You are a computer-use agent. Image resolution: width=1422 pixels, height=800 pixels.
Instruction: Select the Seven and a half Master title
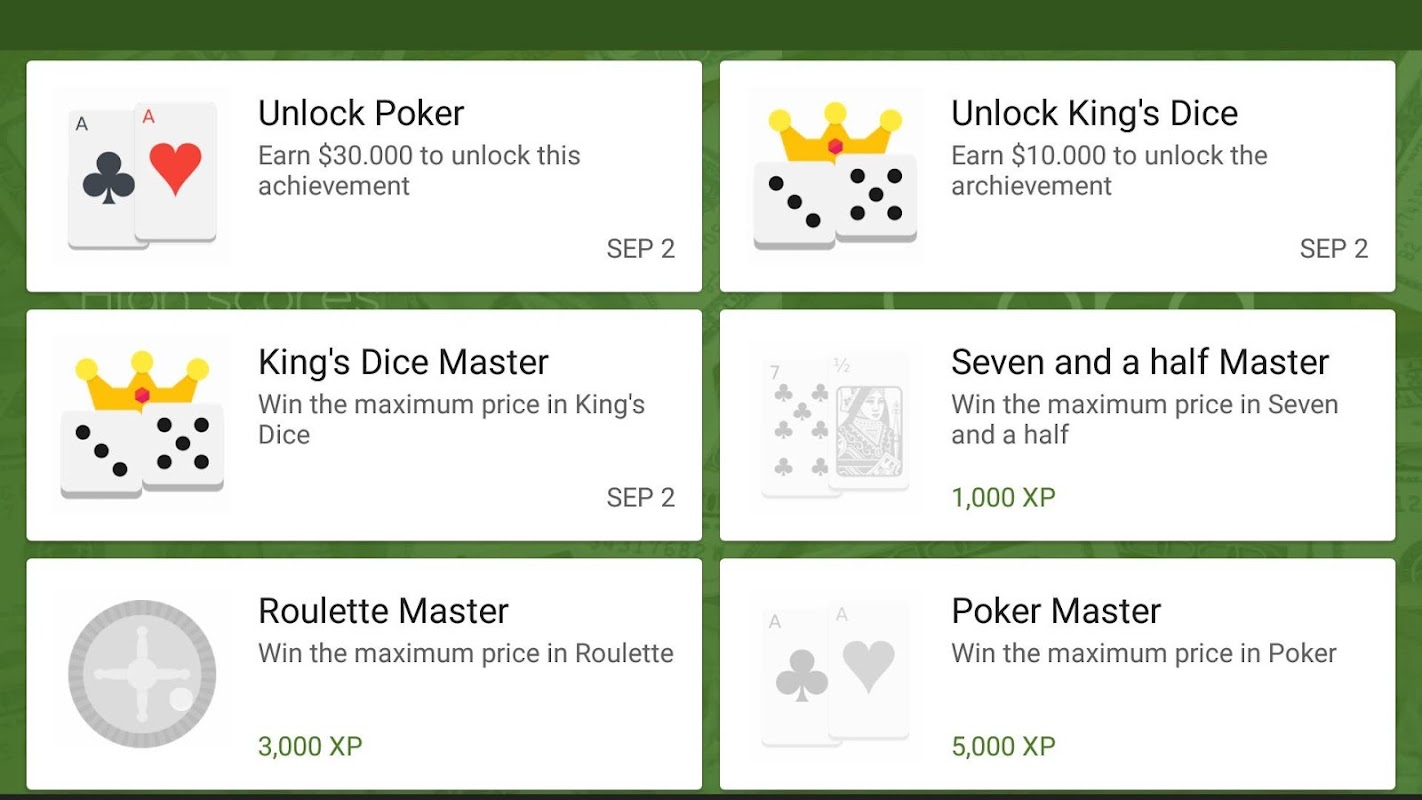point(1140,362)
